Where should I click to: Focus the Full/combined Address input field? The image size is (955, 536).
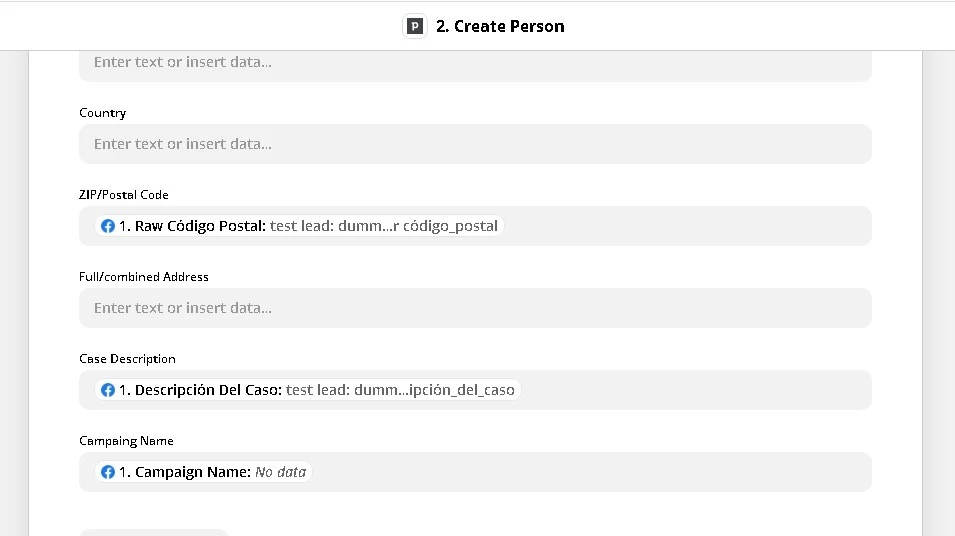pos(475,308)
